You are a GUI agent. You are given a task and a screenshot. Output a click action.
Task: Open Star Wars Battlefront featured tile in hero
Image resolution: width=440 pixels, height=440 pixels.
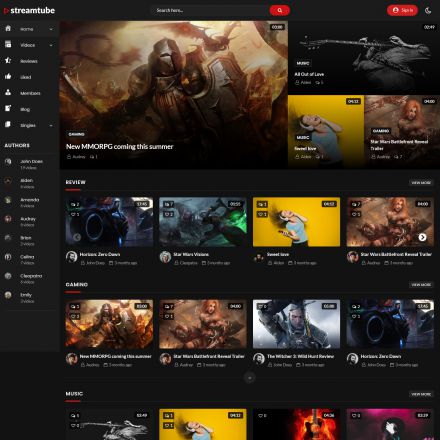(402, 131)
